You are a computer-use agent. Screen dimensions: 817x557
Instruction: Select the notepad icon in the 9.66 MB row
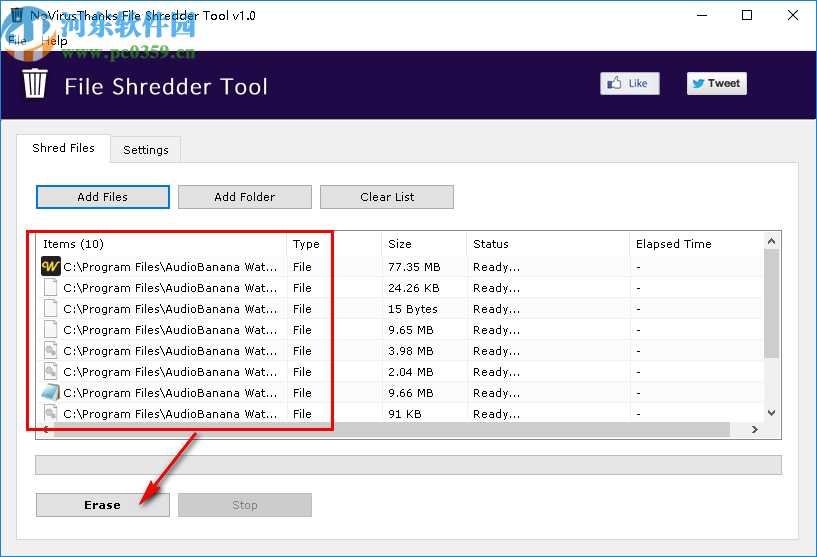click(51, 392)
